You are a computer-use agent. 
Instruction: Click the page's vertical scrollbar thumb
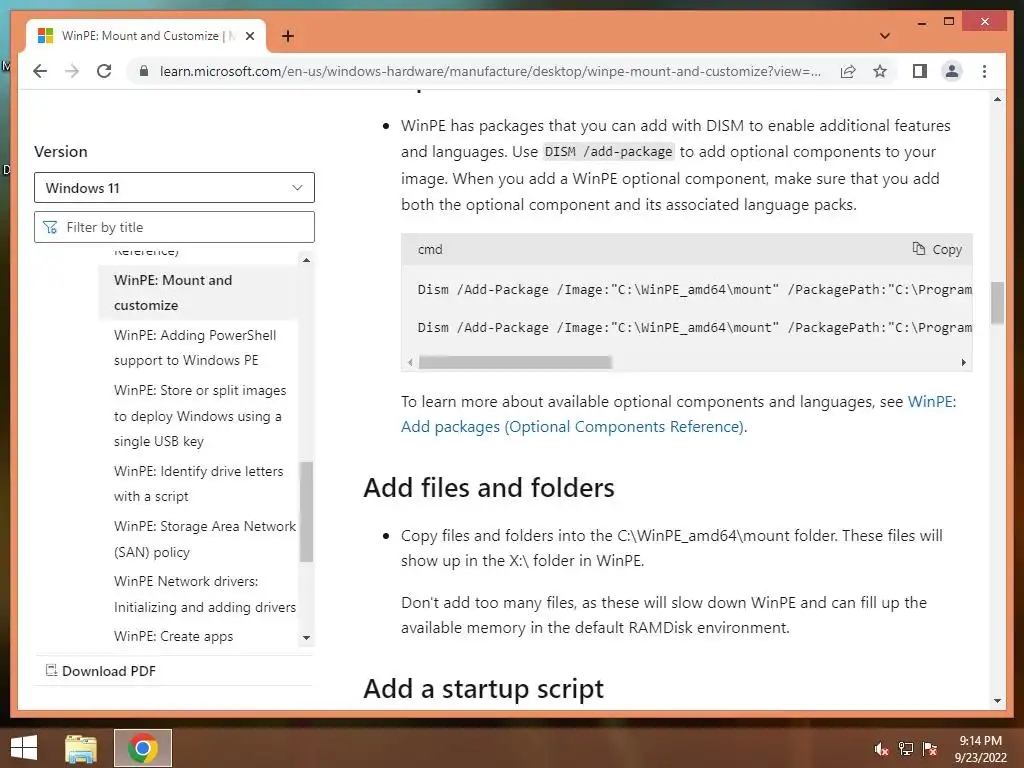click(997, 302)
